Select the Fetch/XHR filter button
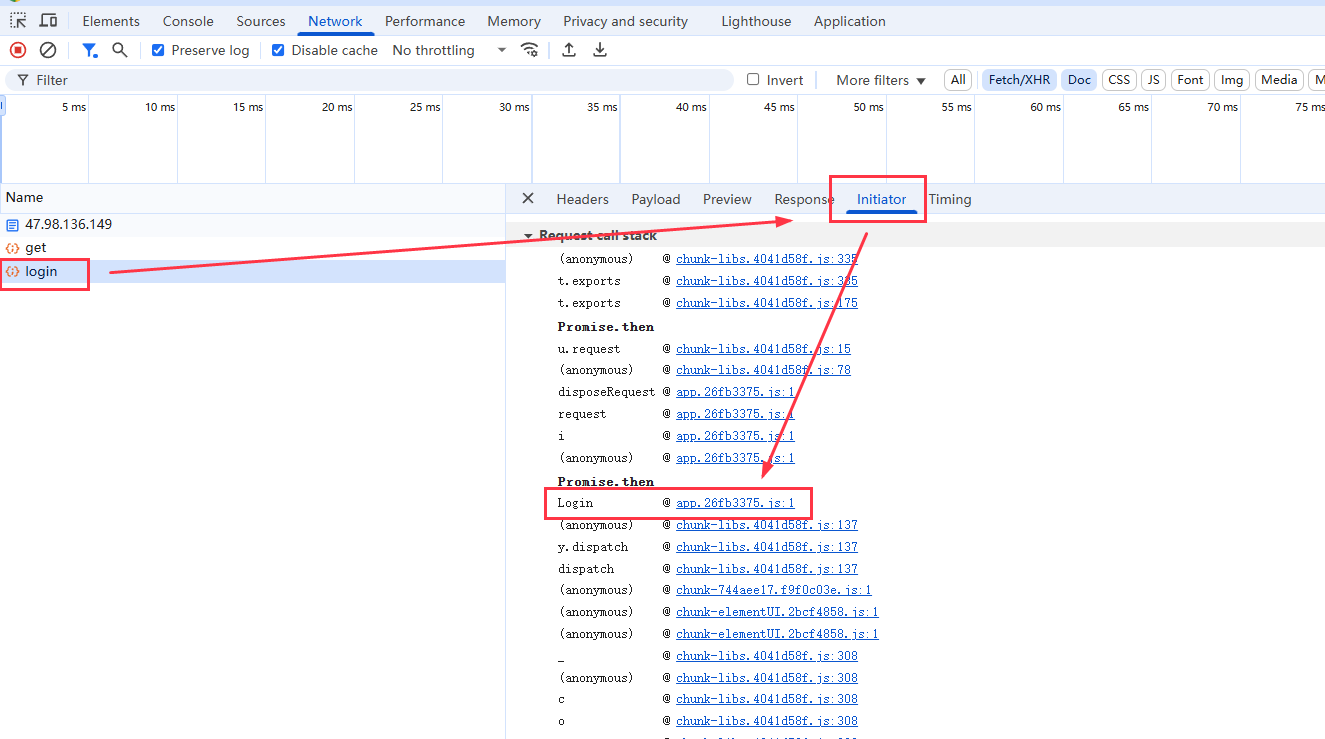 click(1019, 80)
